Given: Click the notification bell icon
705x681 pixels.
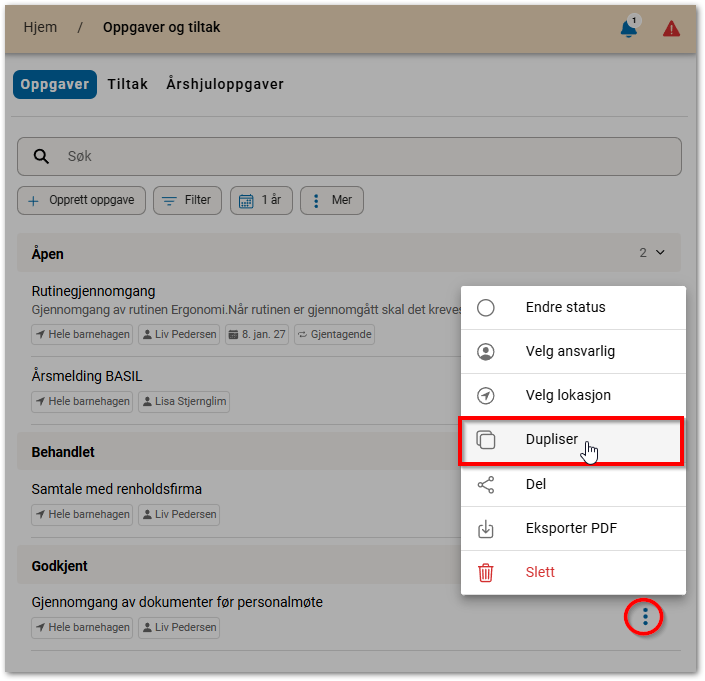Looking at the screenshot, I should [x=628, y=29].
